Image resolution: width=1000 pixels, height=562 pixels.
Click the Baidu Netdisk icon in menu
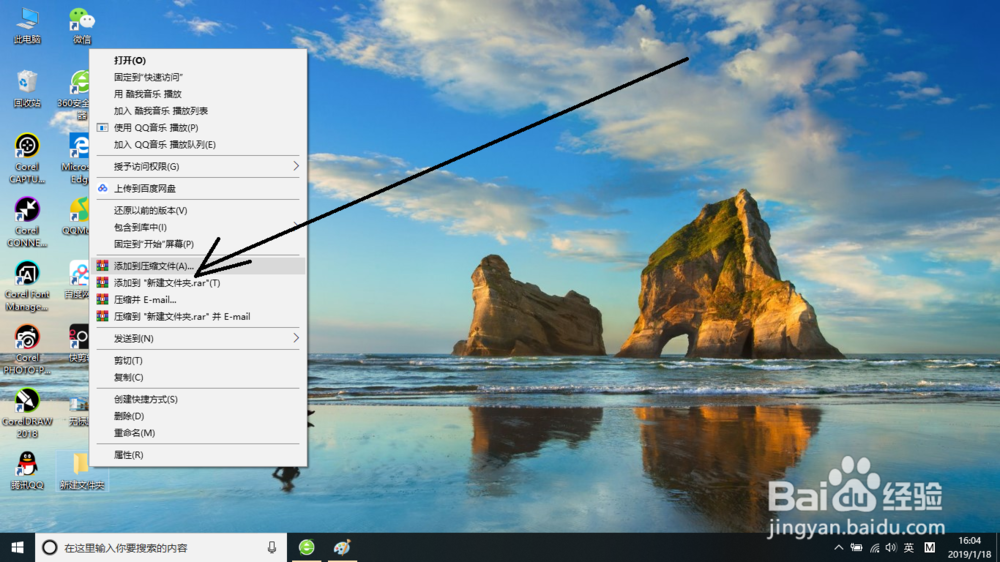click(102, 188)
